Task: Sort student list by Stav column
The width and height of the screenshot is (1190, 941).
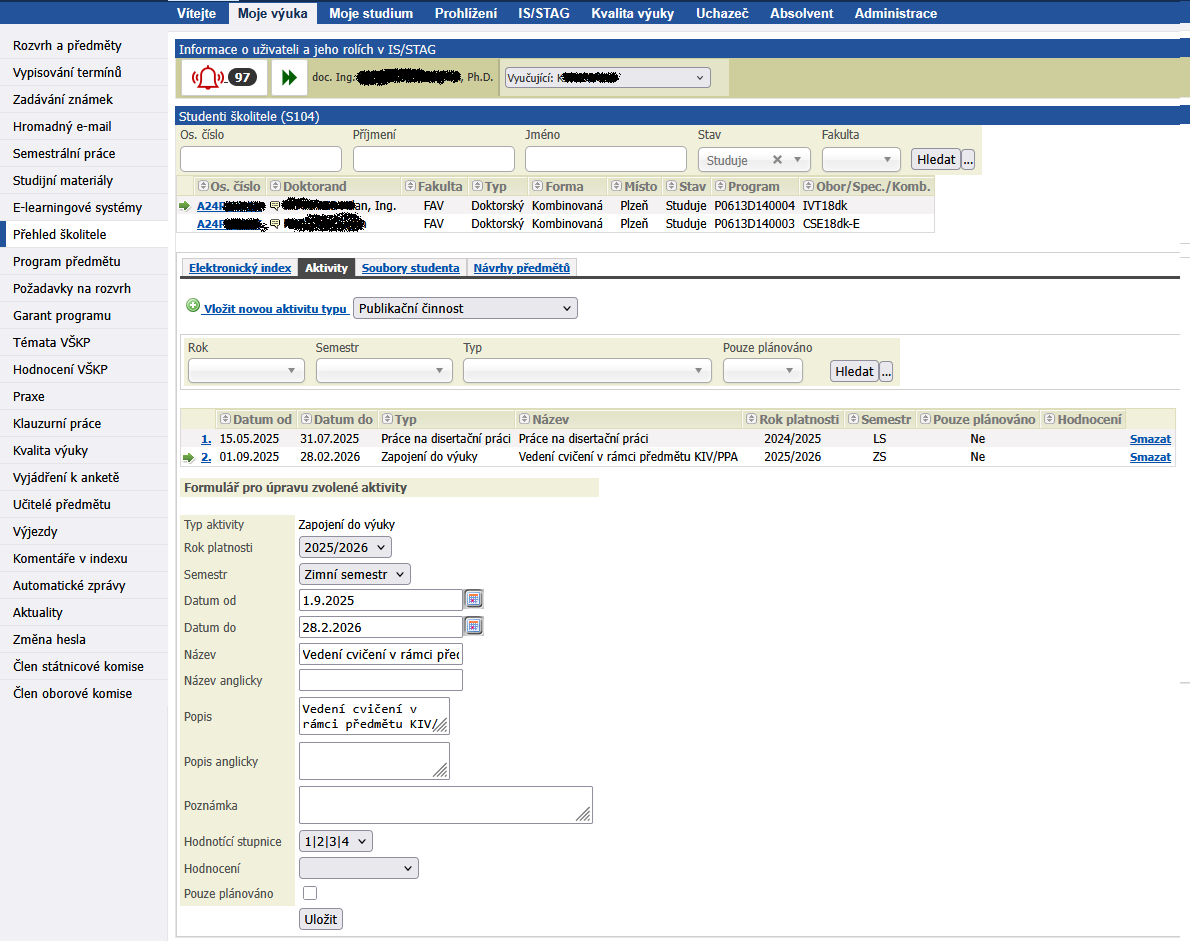Action: click(671, 186)
